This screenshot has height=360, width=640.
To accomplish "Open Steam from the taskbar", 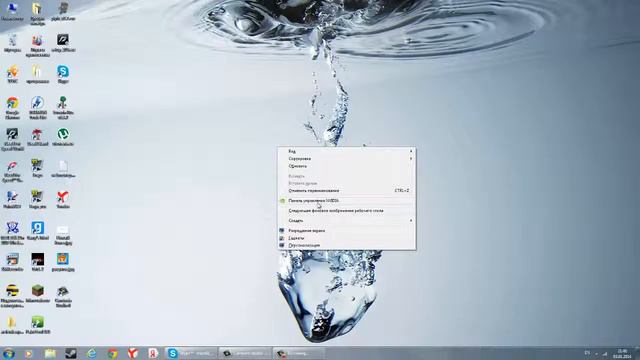I will 71,353.
